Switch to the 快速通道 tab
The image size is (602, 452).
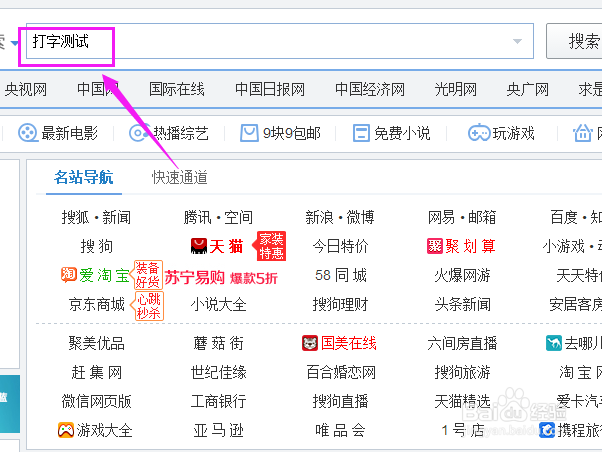point(180,177)
